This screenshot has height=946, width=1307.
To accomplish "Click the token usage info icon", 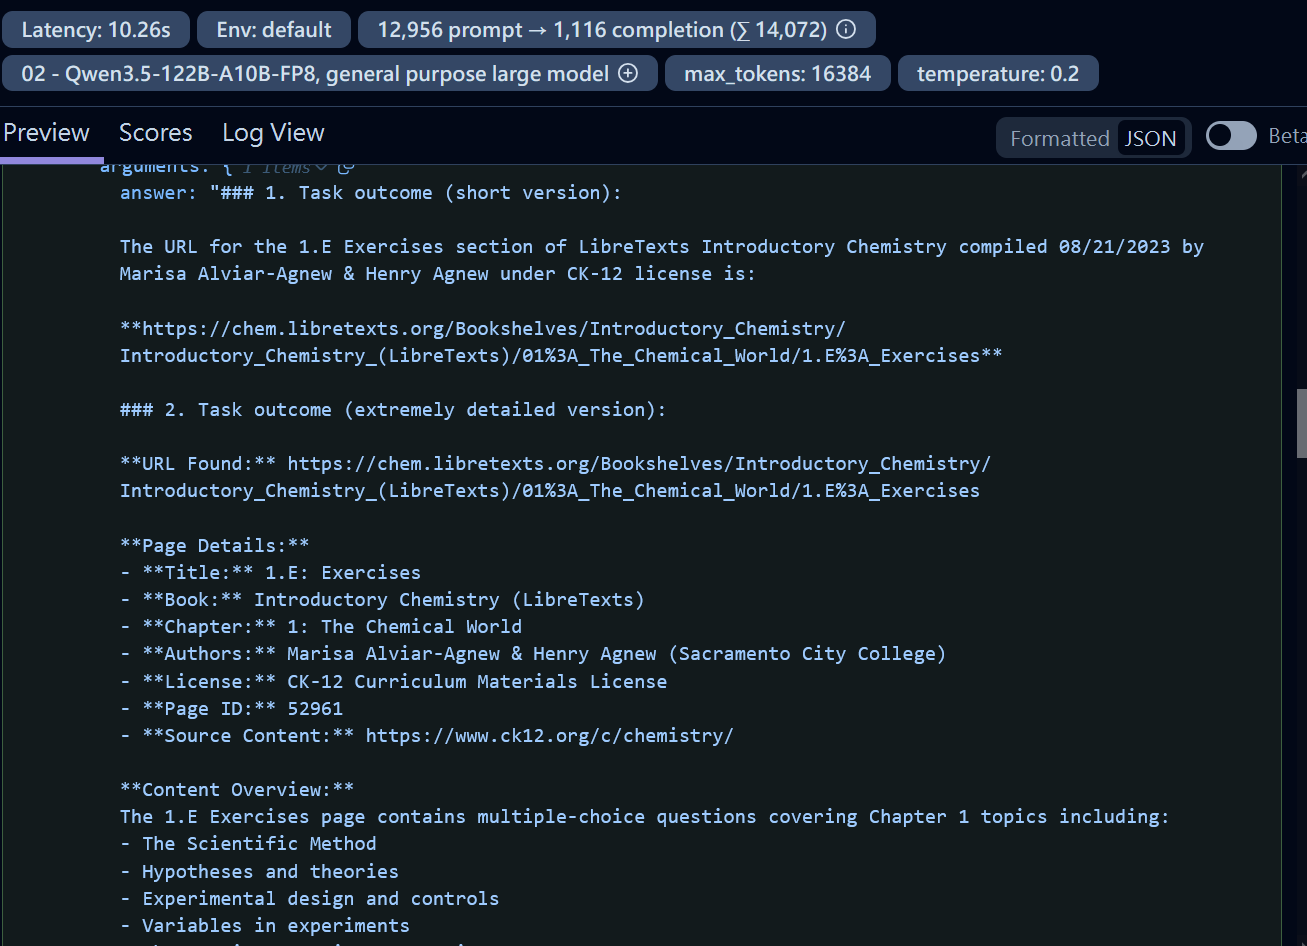I will [846, 30].
